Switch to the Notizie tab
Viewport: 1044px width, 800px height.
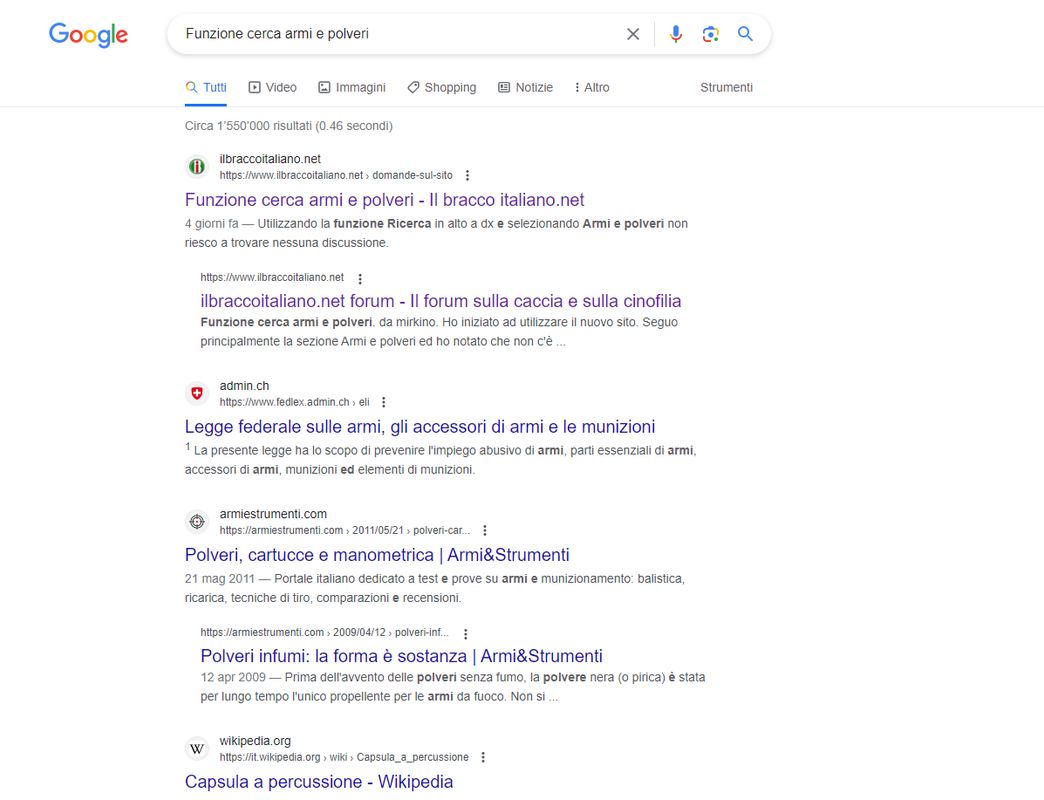pyautogui.click(x=525, y=87)
